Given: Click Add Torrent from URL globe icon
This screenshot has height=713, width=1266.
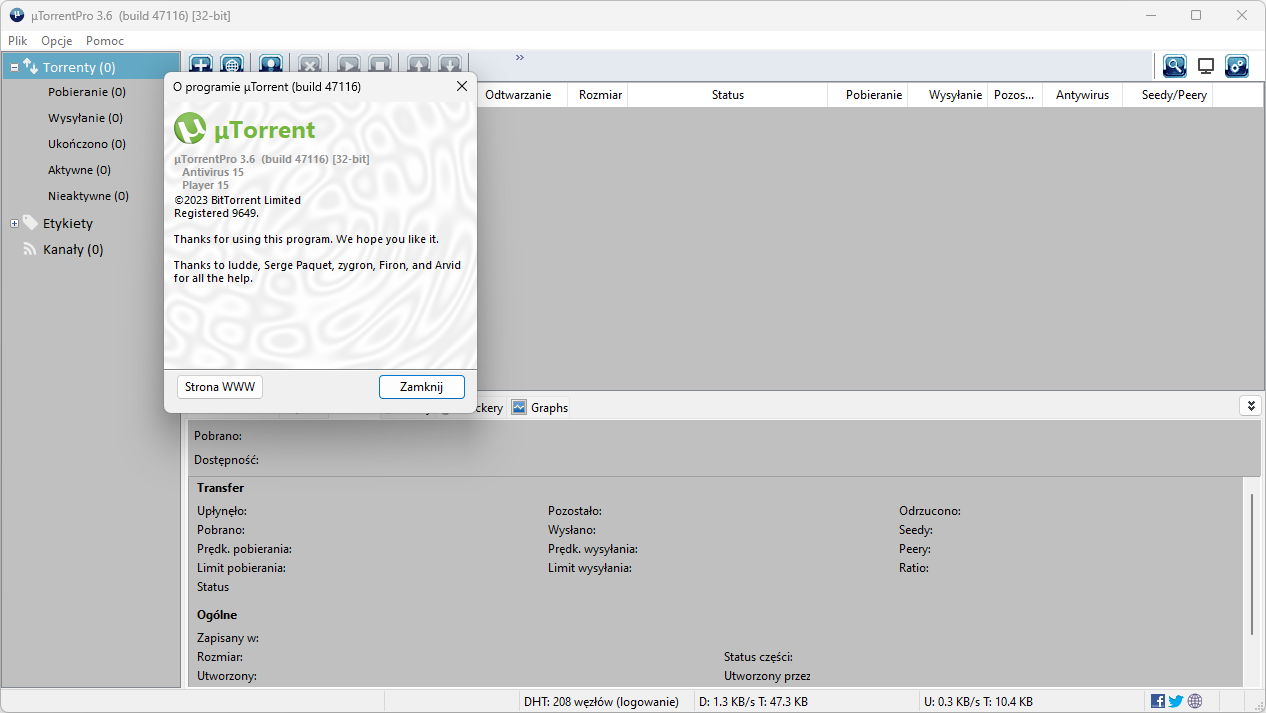Looking at the screenshot, I should (x=232, y=64).
